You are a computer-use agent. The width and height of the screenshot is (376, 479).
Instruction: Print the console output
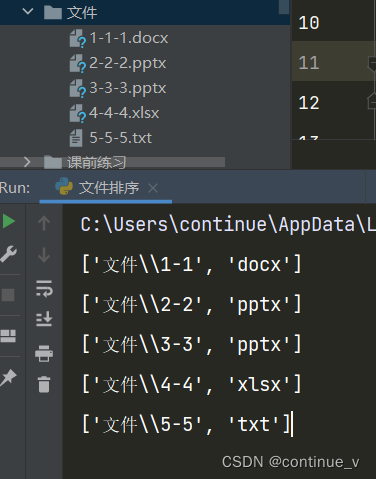[x=44, y=353]
